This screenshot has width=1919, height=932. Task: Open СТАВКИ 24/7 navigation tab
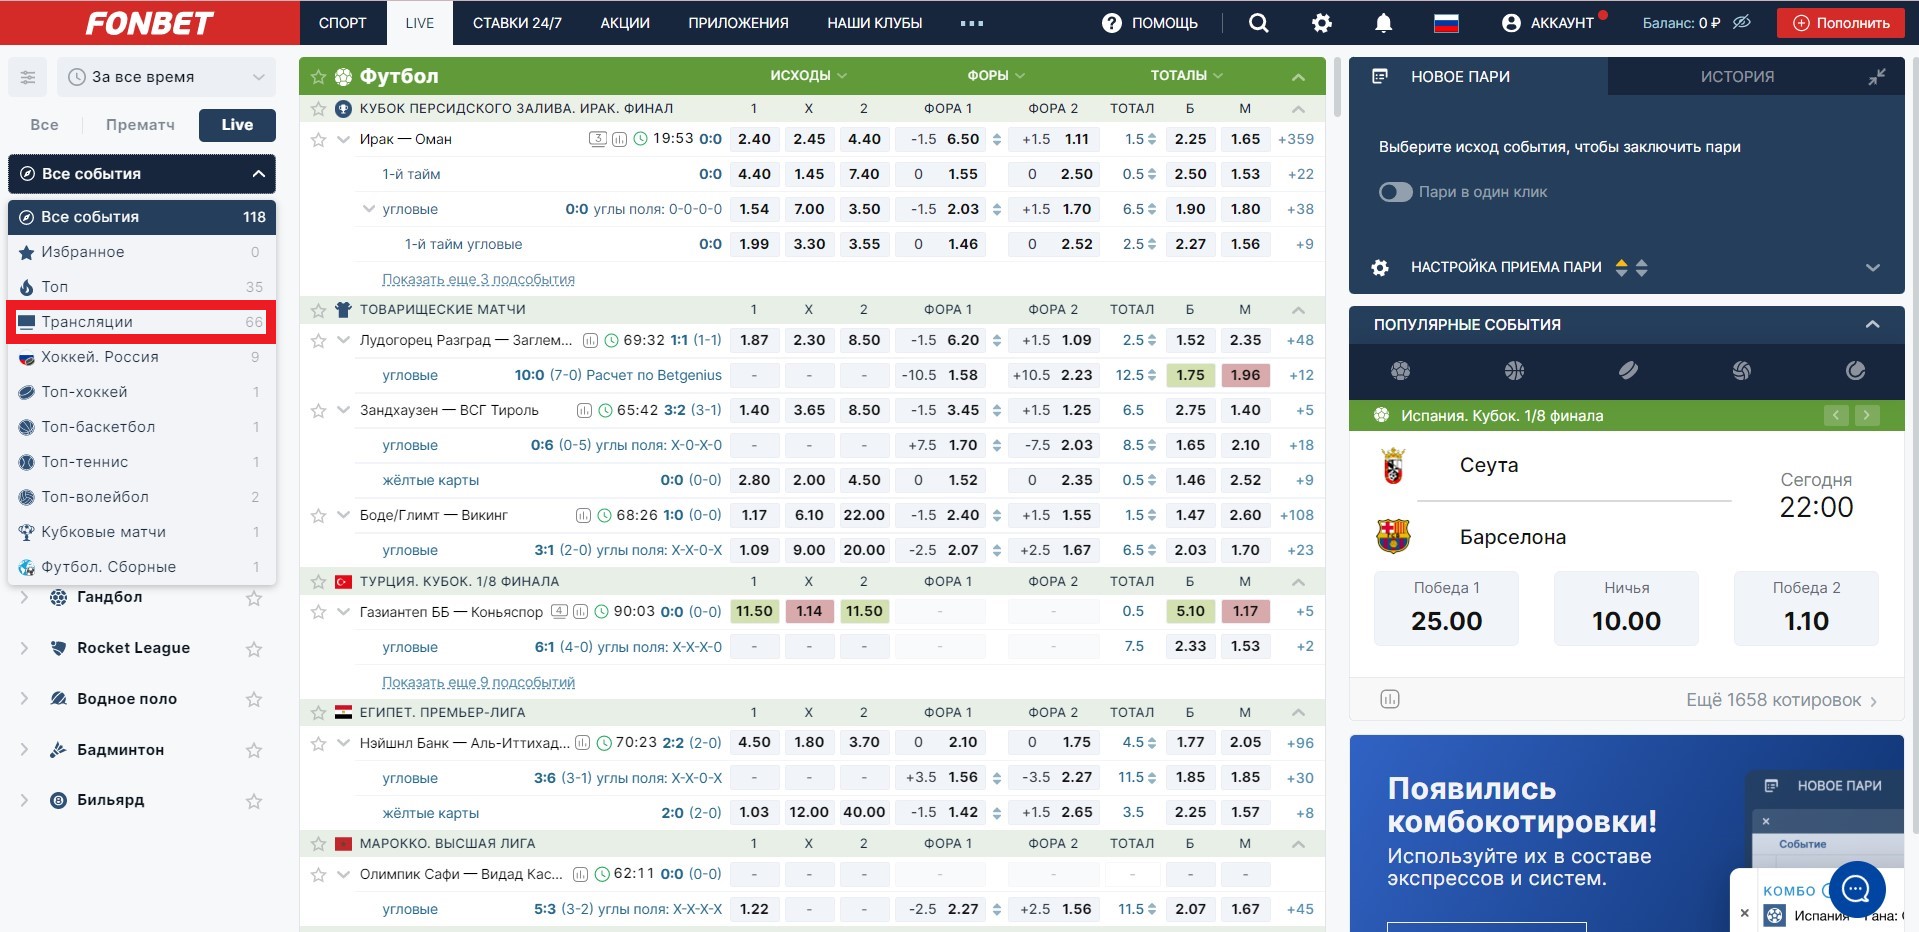click(x=517, y=23)
